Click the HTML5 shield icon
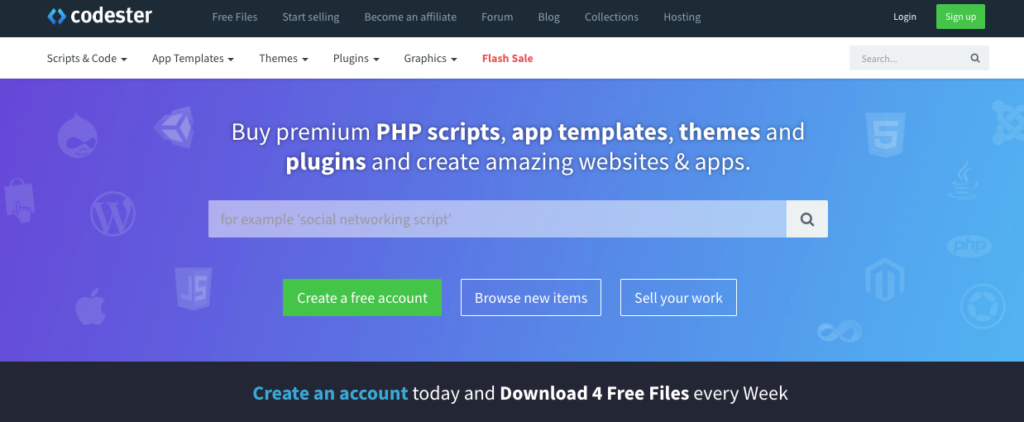The height and width of the screenshot is (422, 1024). [x=885, y=135]
